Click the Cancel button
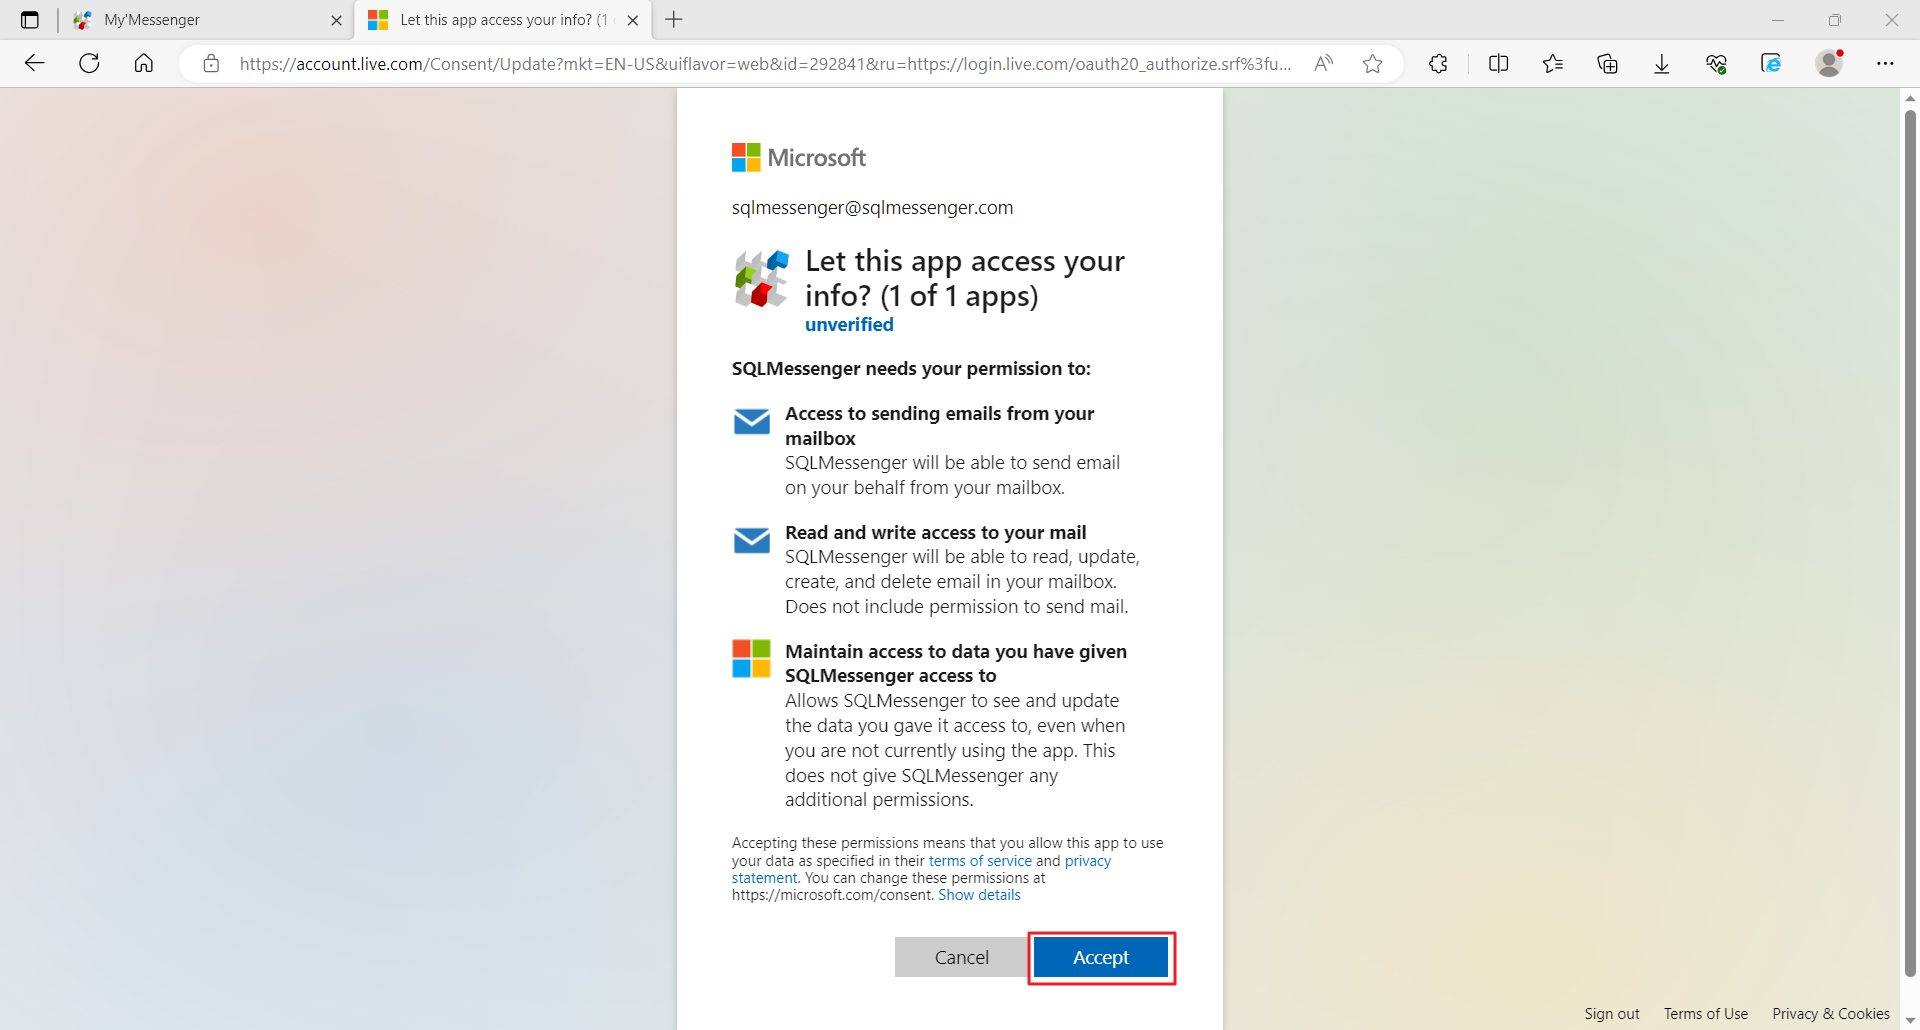Image resolution: width=1920 pixels, height=1030 pixels. 961,957
